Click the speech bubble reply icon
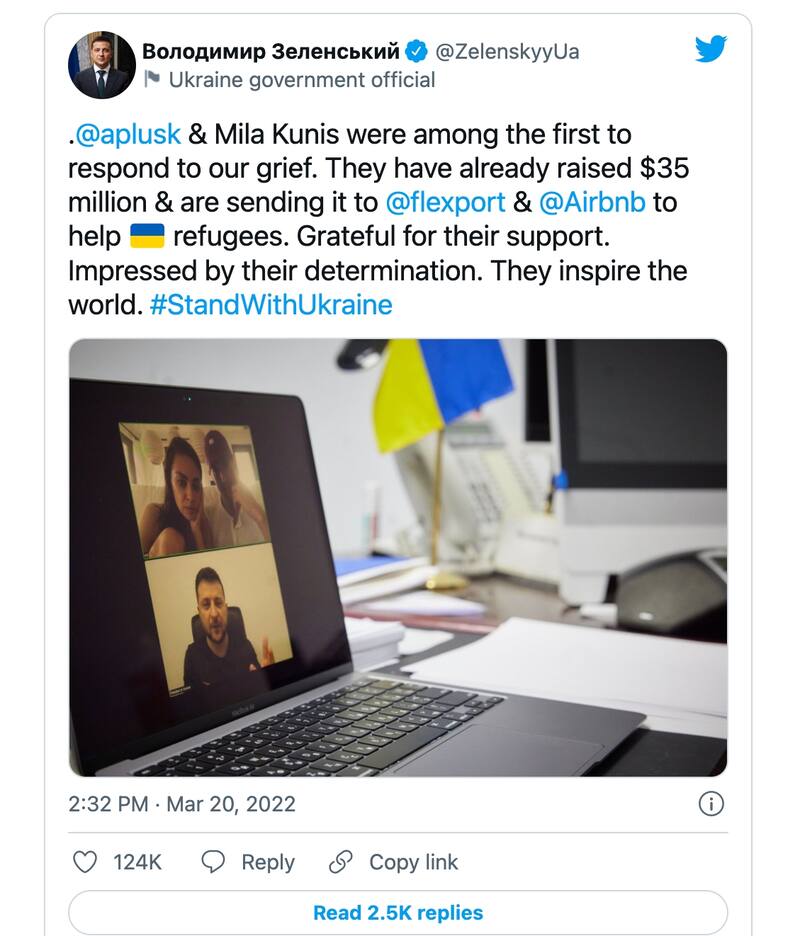Image resolution: width=800 pixels, height=936 pixels. pos(213,862)
